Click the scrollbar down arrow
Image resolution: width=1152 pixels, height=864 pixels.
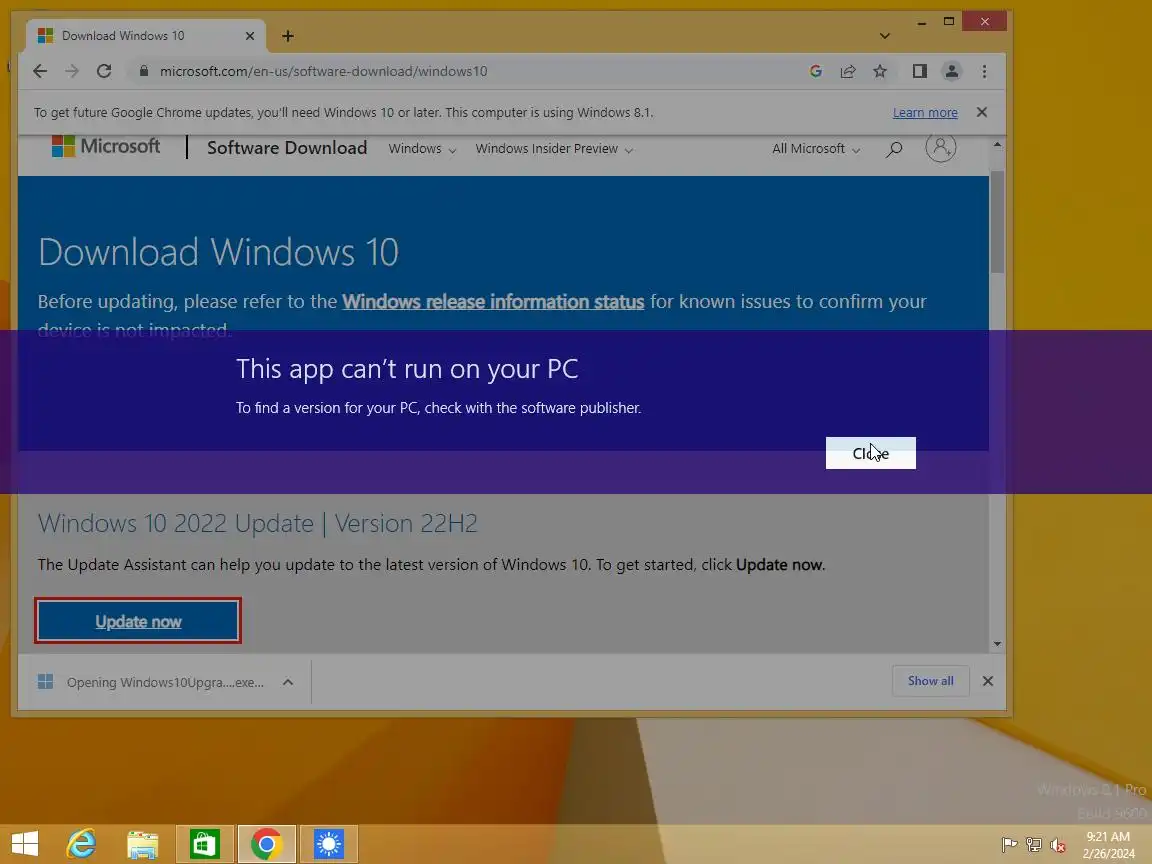click(x=997, y=644)
